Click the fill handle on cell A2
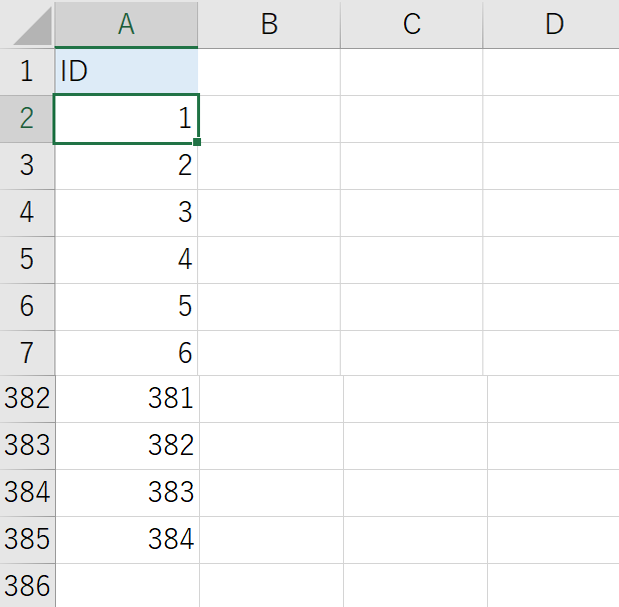The width and height of the screenshot is (619, 607). [x=197, y=142]
